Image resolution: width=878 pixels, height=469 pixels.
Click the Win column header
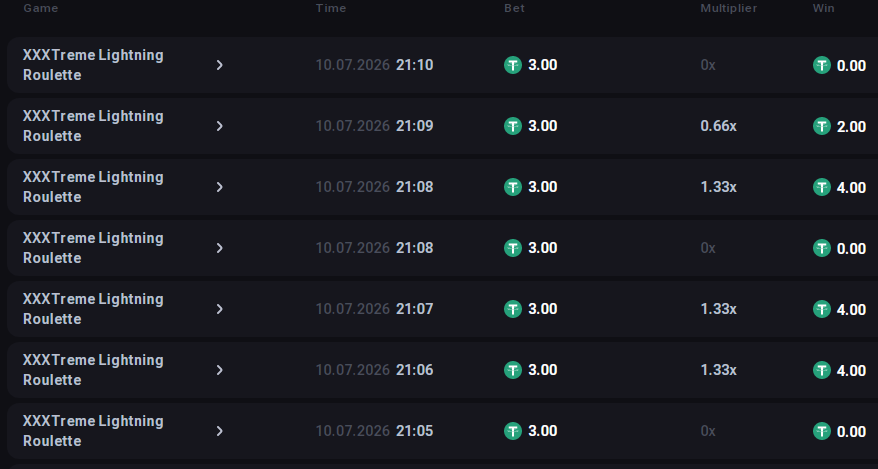824,8
